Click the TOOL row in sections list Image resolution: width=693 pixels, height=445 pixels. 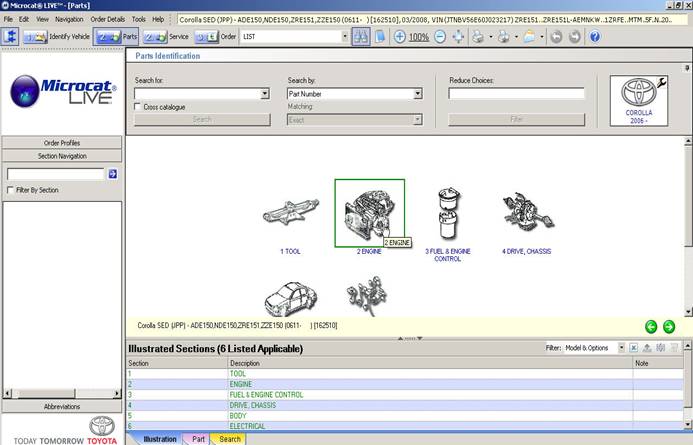point(404,374)
